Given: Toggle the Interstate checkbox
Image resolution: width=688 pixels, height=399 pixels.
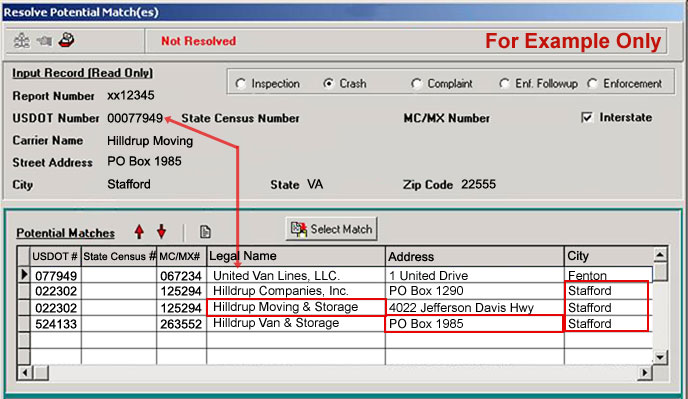Looking at the screenshot, I should click(x=587, y=118).
